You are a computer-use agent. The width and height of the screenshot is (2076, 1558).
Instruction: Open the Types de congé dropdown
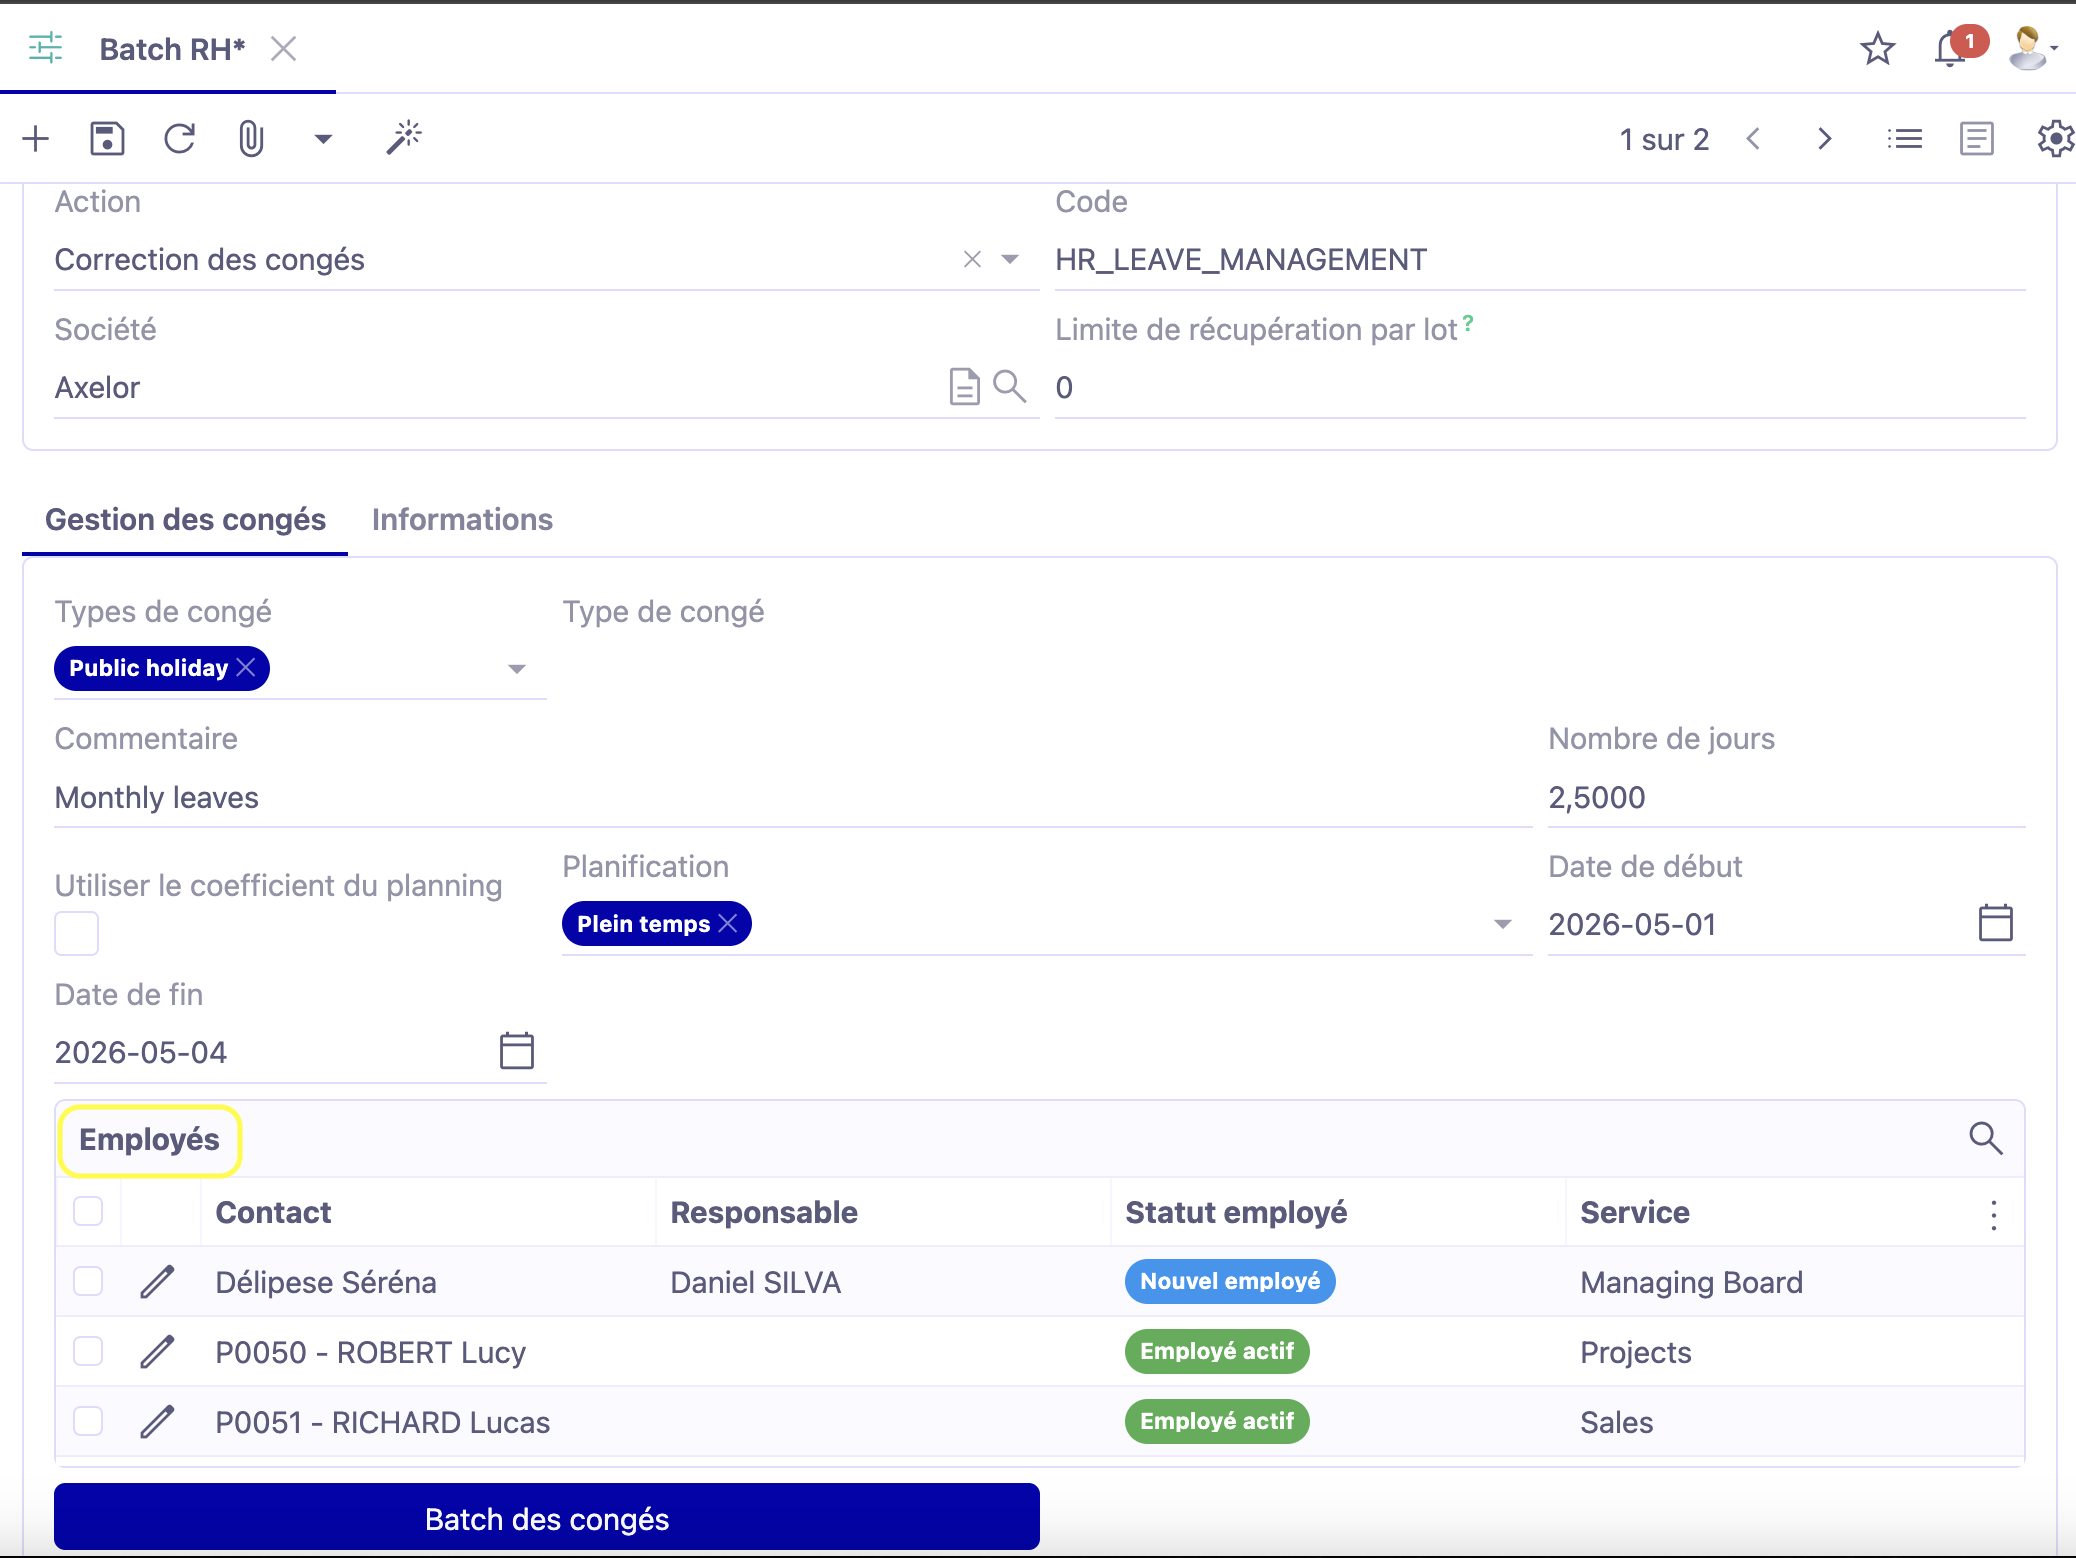[x=516, y=668]
